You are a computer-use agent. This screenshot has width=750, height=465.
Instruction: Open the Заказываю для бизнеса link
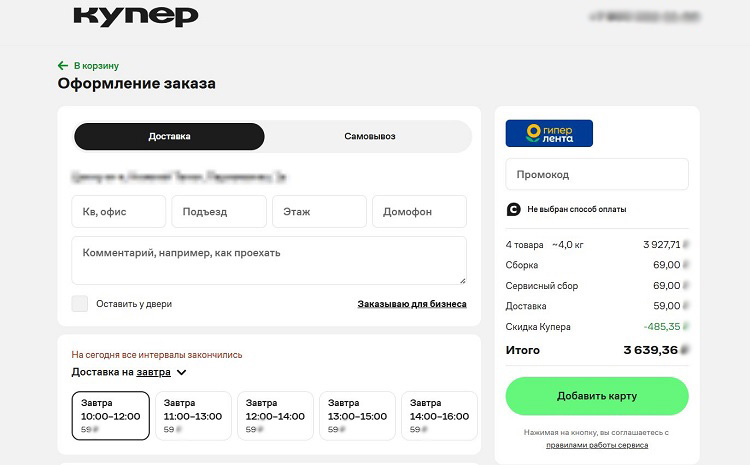click(412, 304)
